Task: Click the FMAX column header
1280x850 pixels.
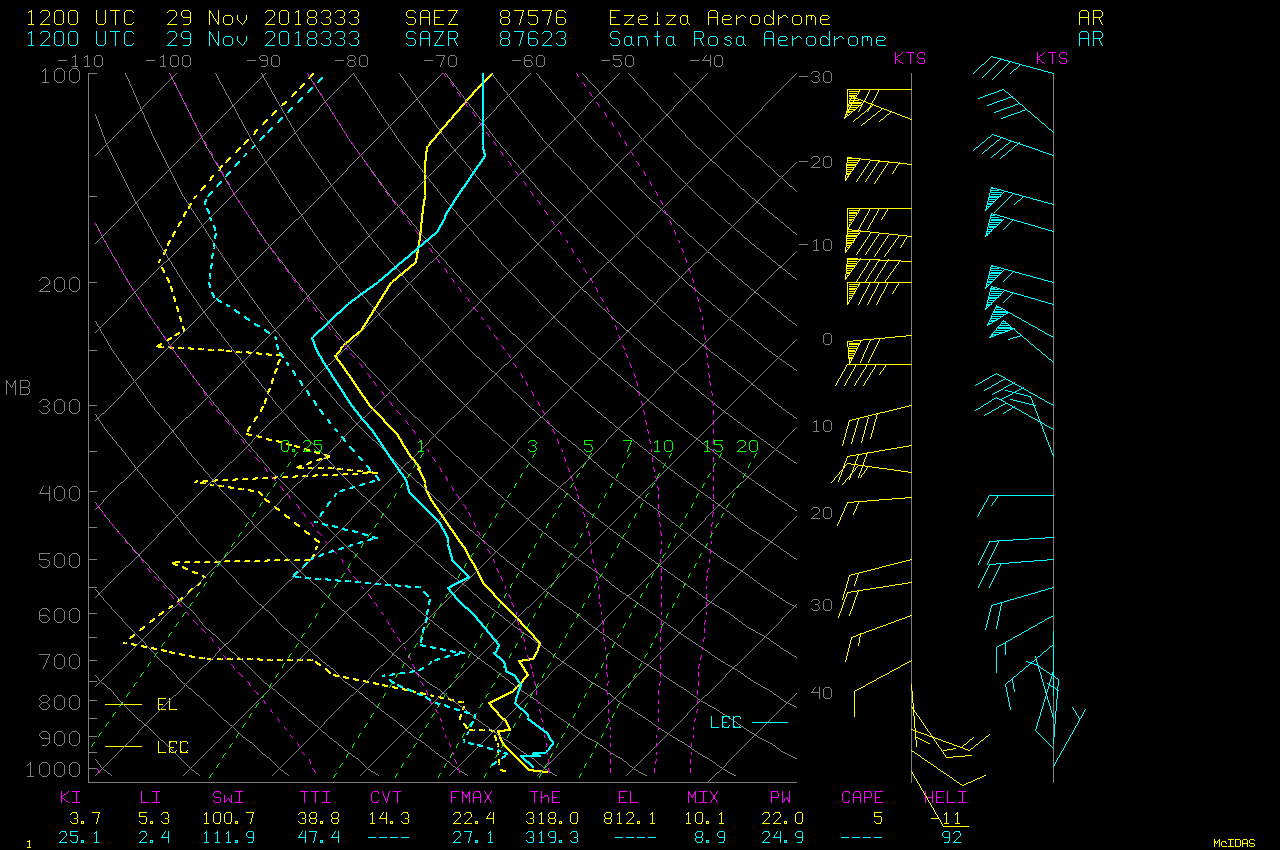Action: pyautogui.click(x=471, y=797)
